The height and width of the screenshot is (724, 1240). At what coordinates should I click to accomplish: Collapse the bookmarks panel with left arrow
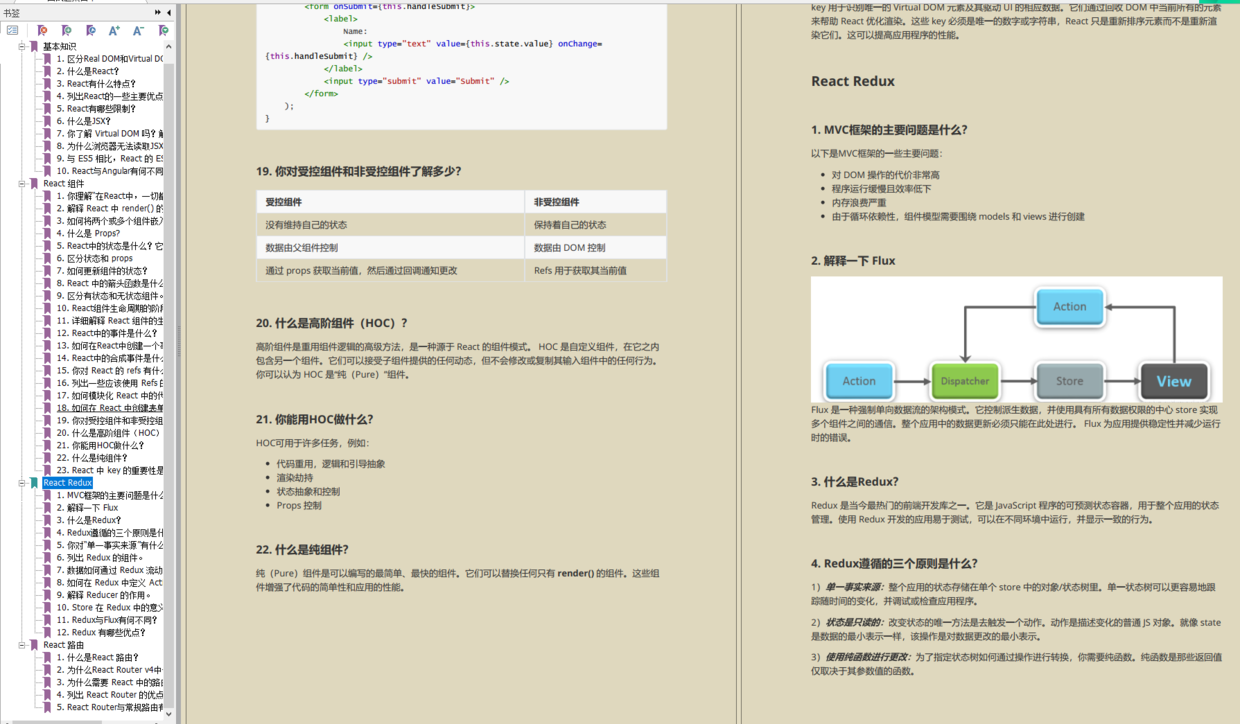pos(169,12)
